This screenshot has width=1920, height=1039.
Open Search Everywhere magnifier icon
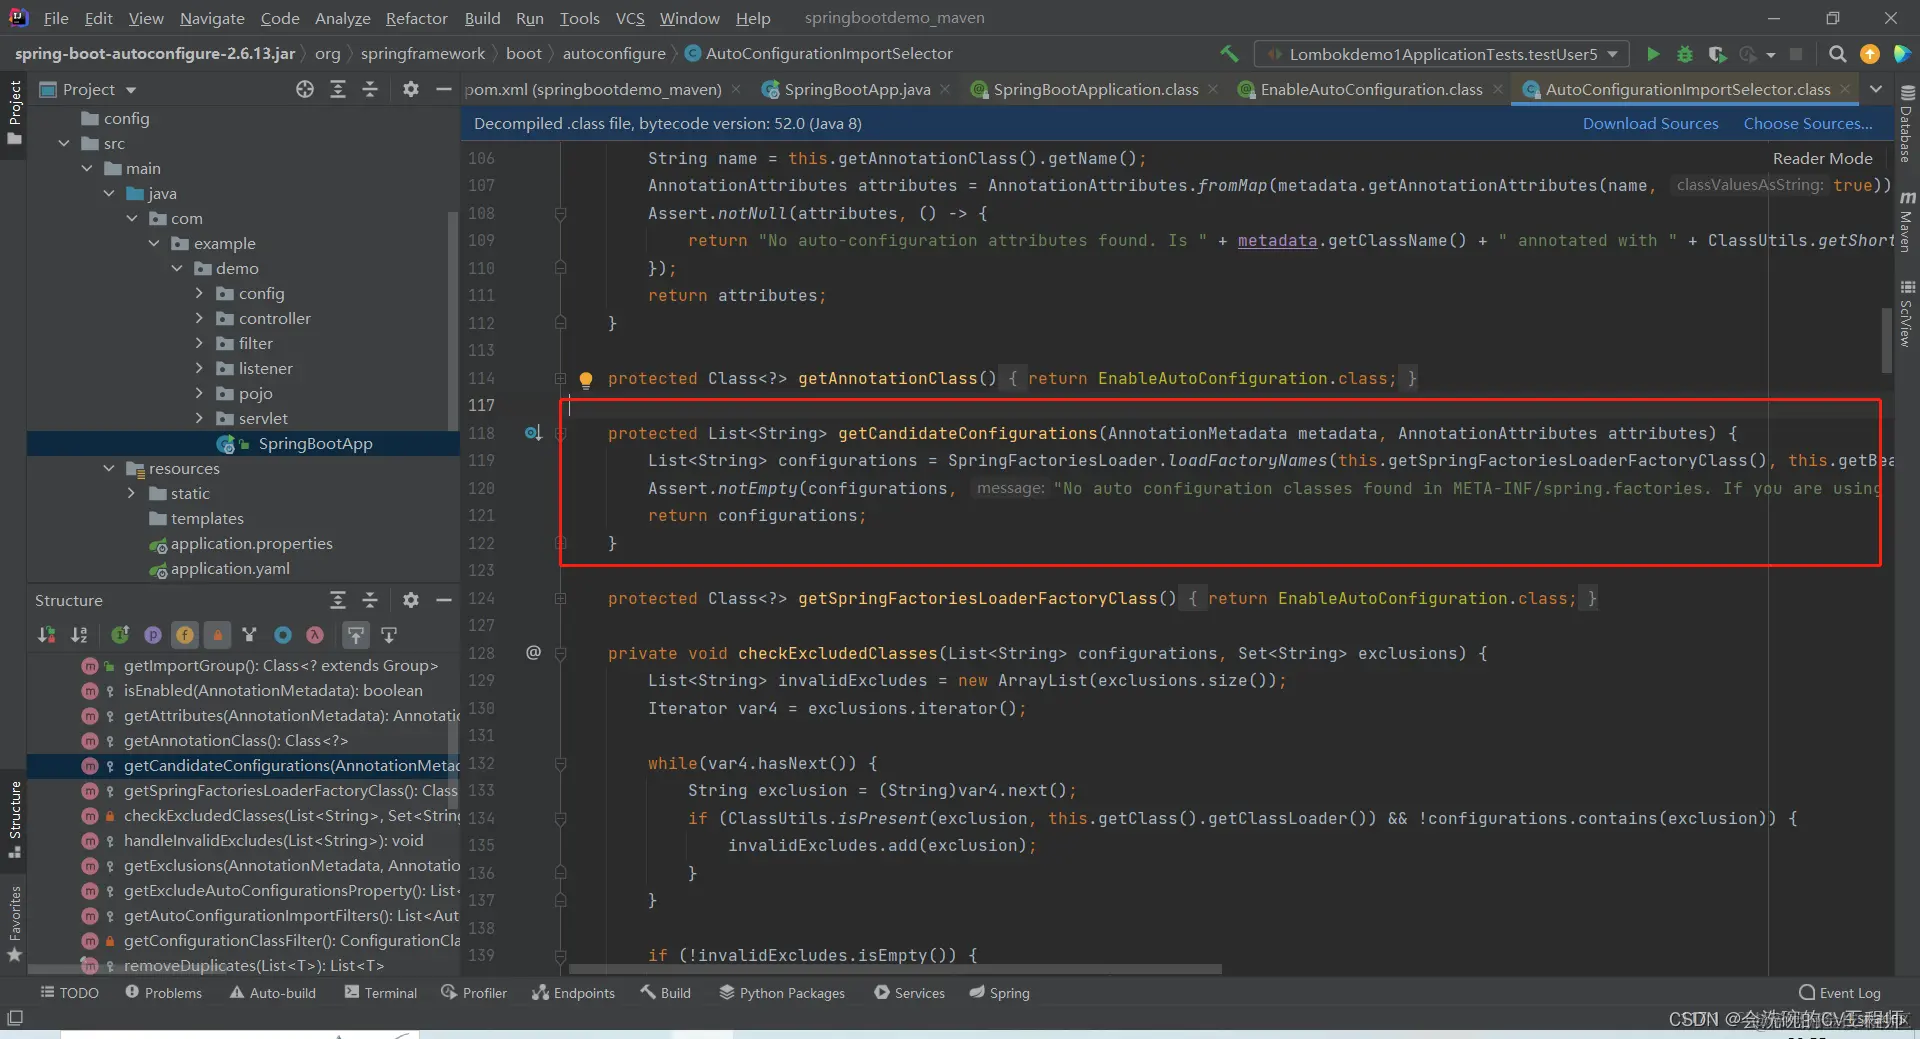[x=1837, y=54]
